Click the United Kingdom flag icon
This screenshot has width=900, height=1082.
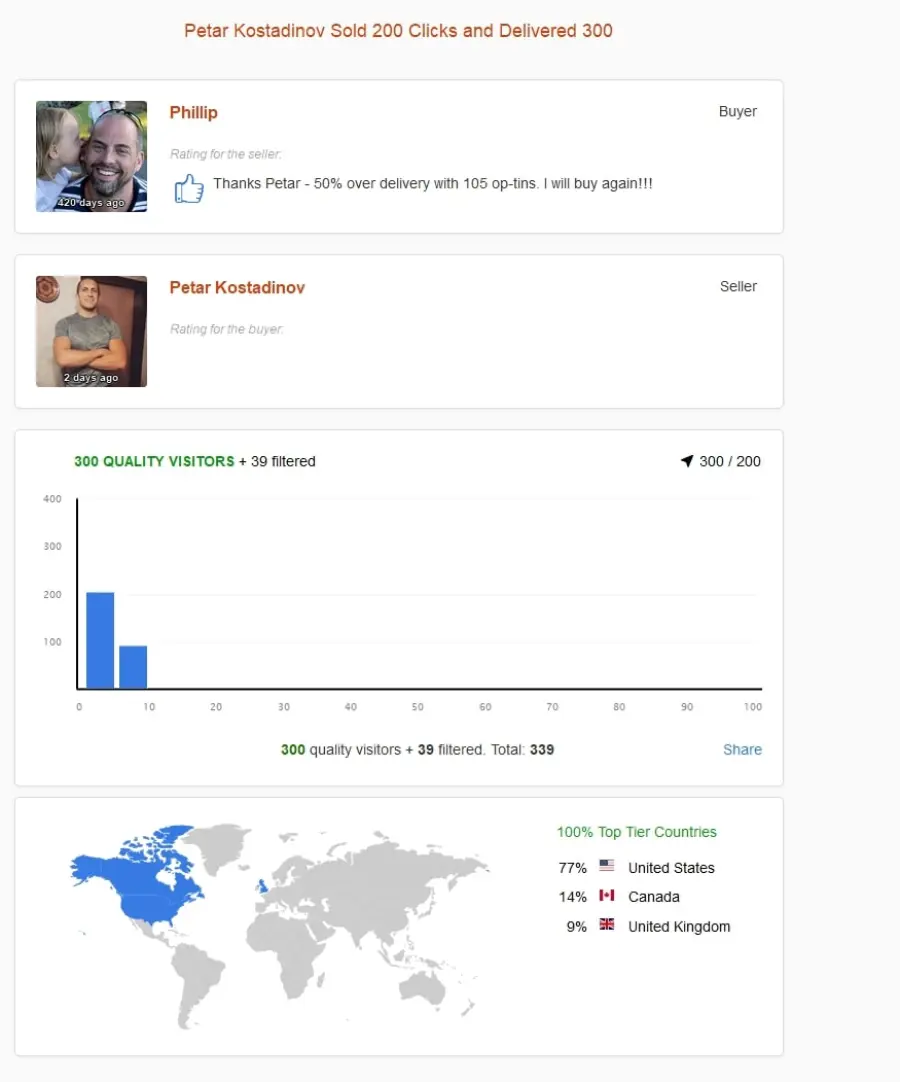pos(607,925)
